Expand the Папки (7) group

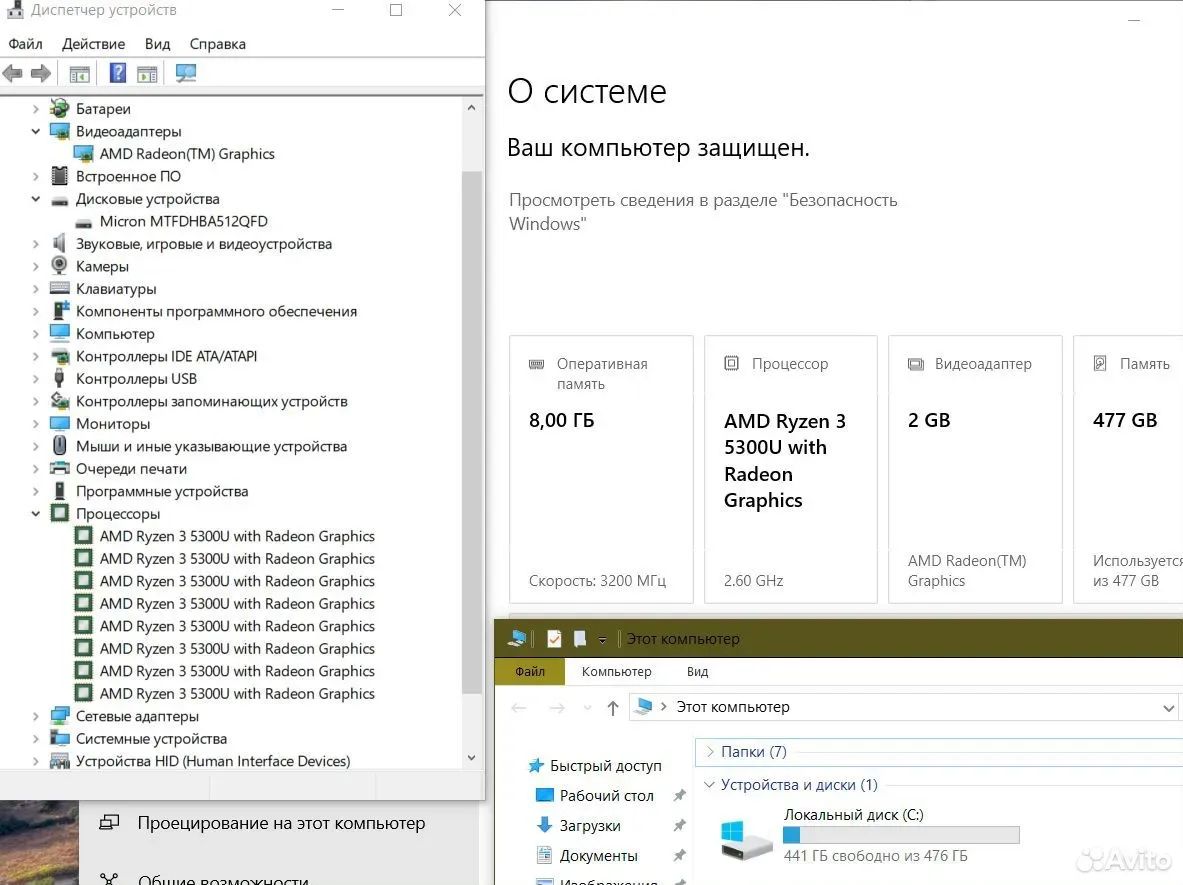710,751
